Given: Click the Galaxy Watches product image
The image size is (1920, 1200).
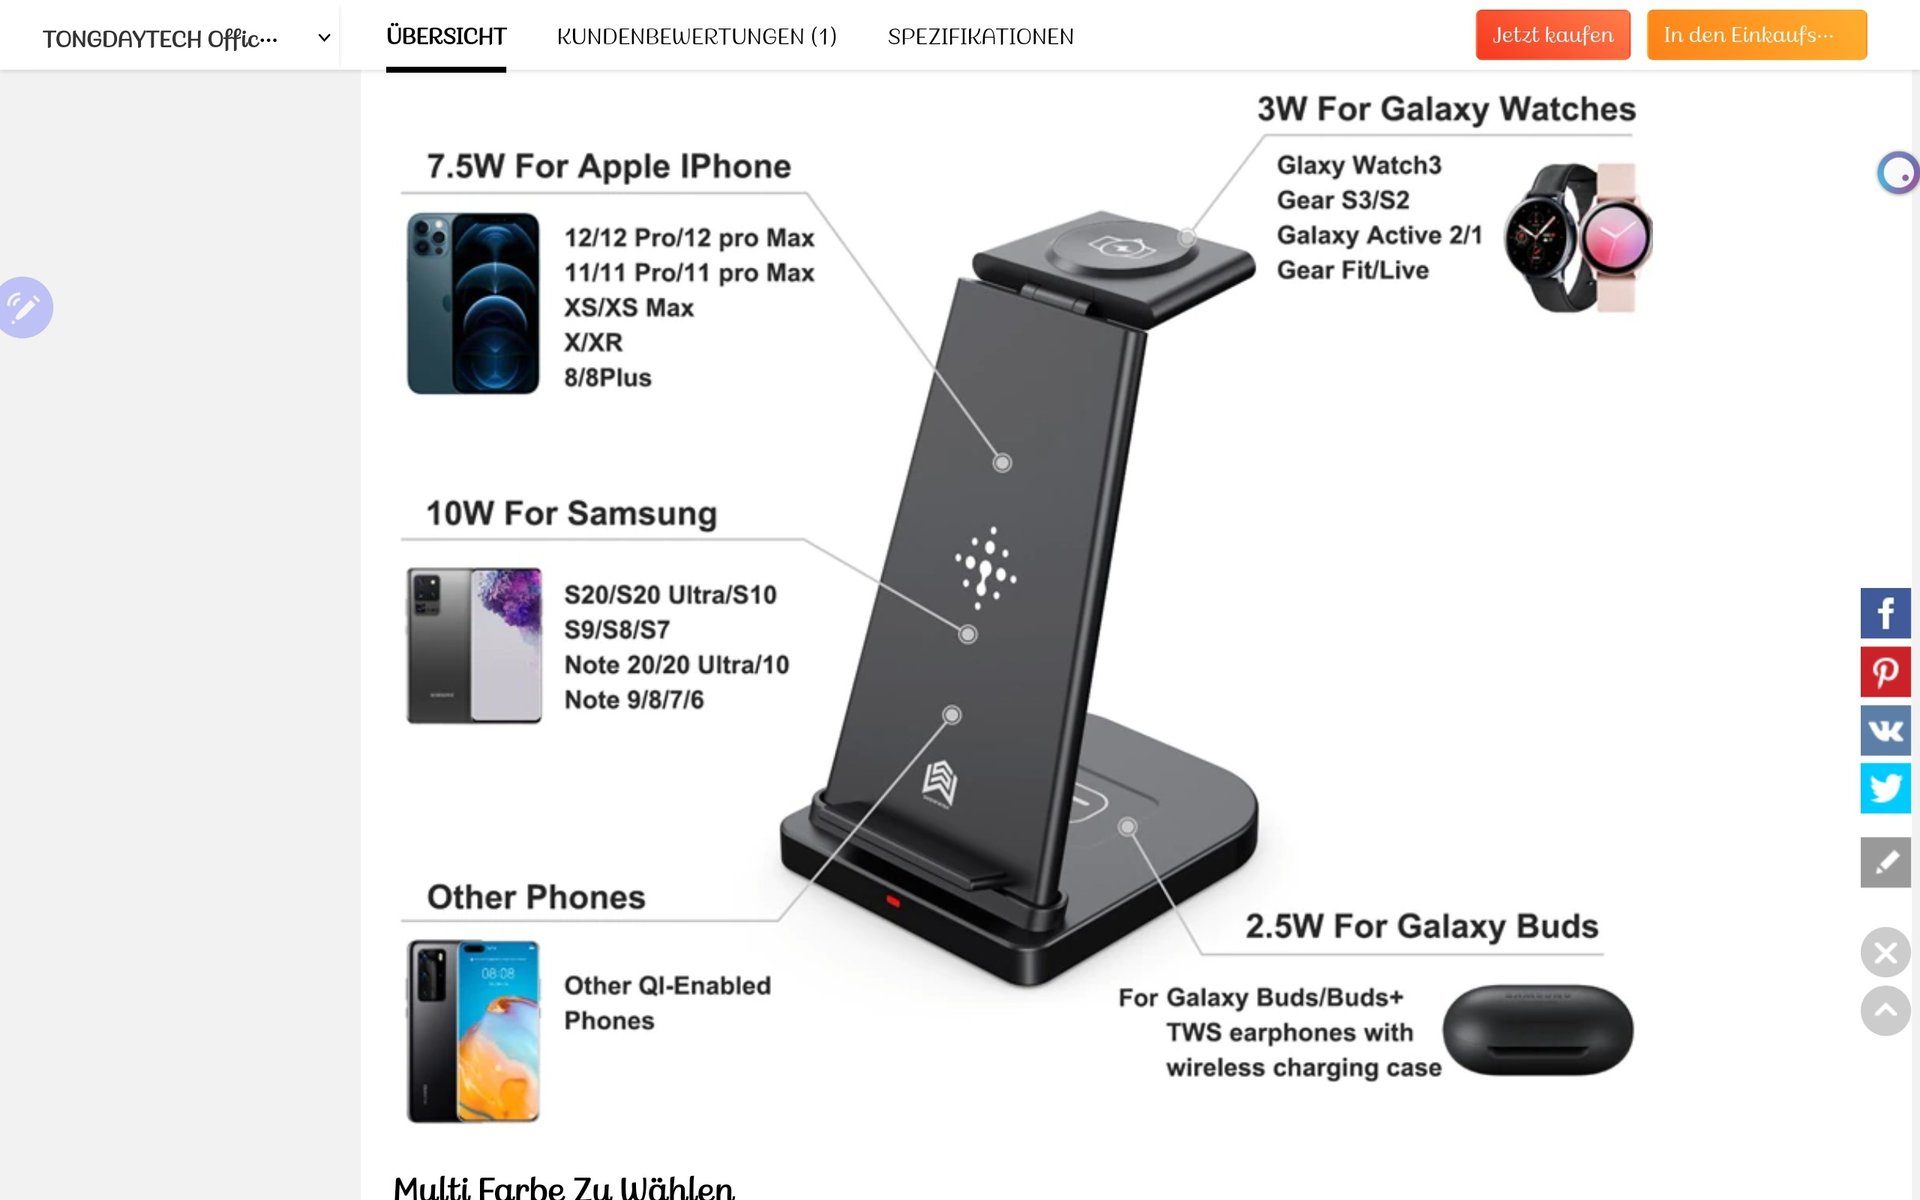Looking at the screenshot, I should point(1578,238).
